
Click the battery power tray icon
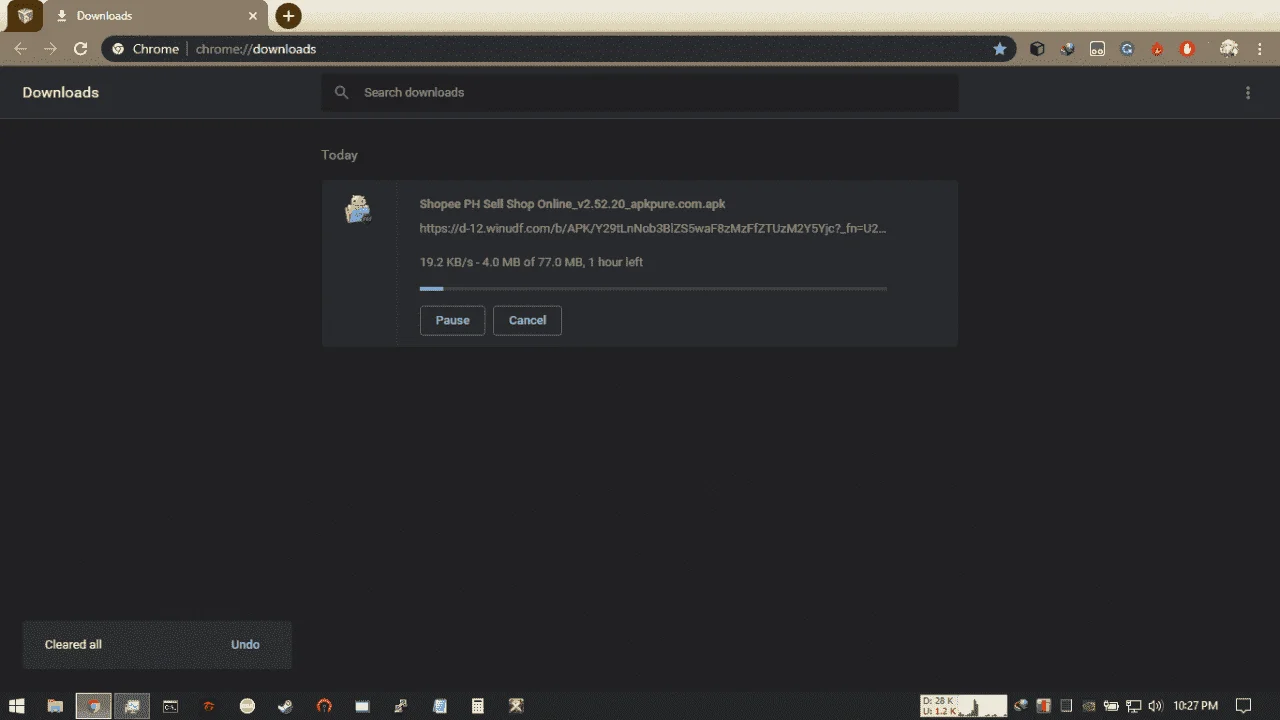pos(1111,706)
